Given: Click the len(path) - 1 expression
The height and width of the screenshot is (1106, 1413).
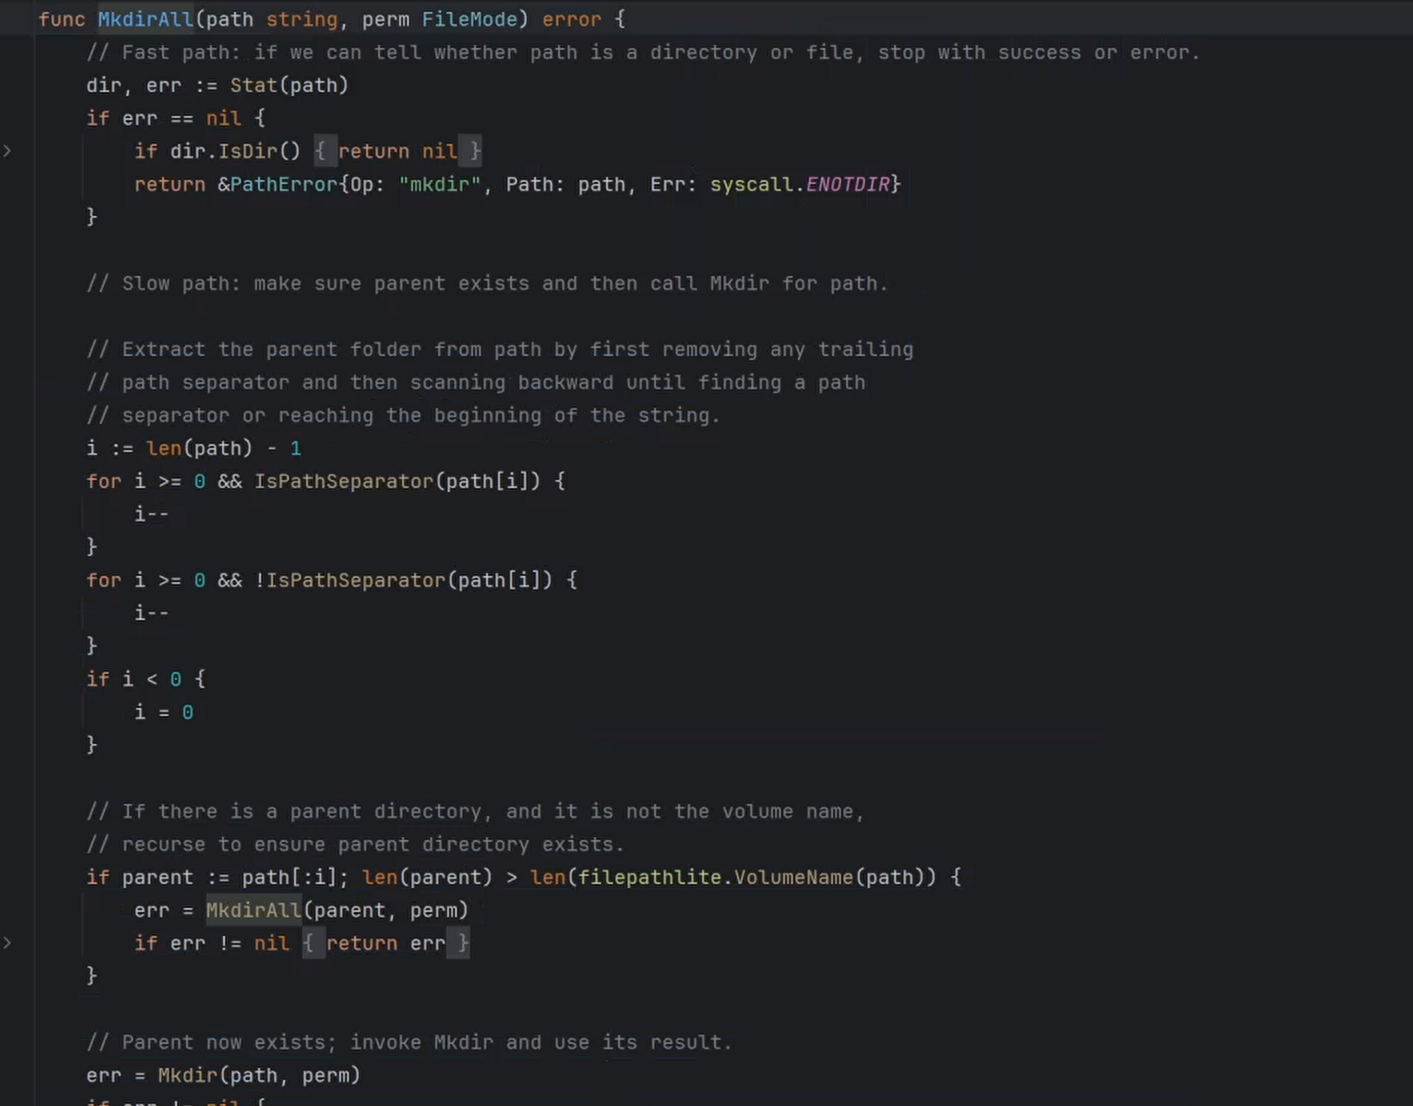Looking at the screenshot, I should click(223, 448).
